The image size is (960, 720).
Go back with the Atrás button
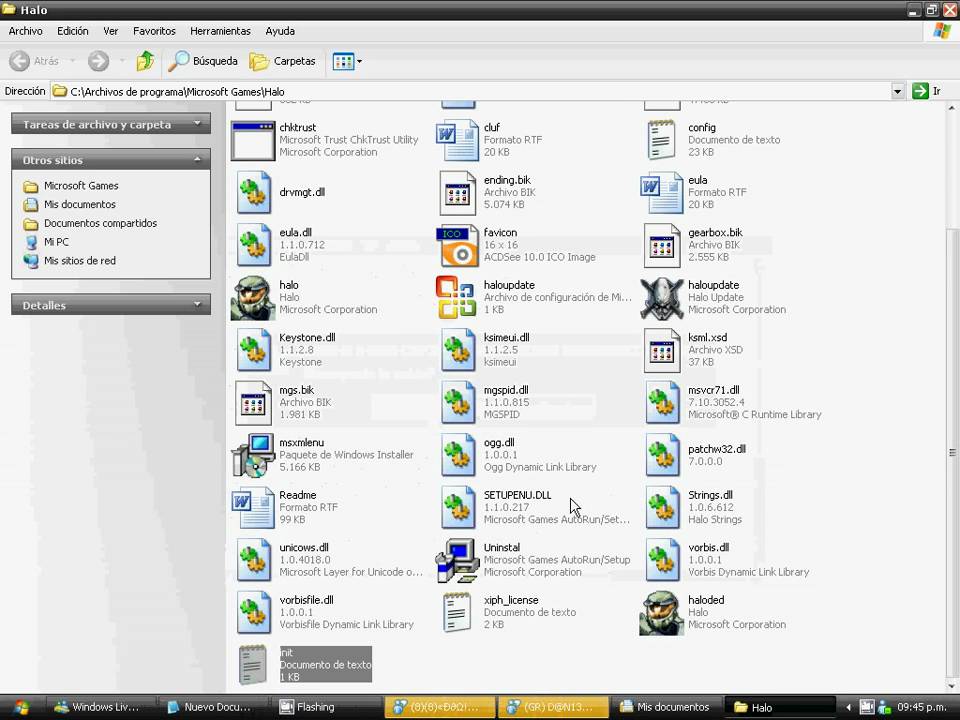point(35,61)
